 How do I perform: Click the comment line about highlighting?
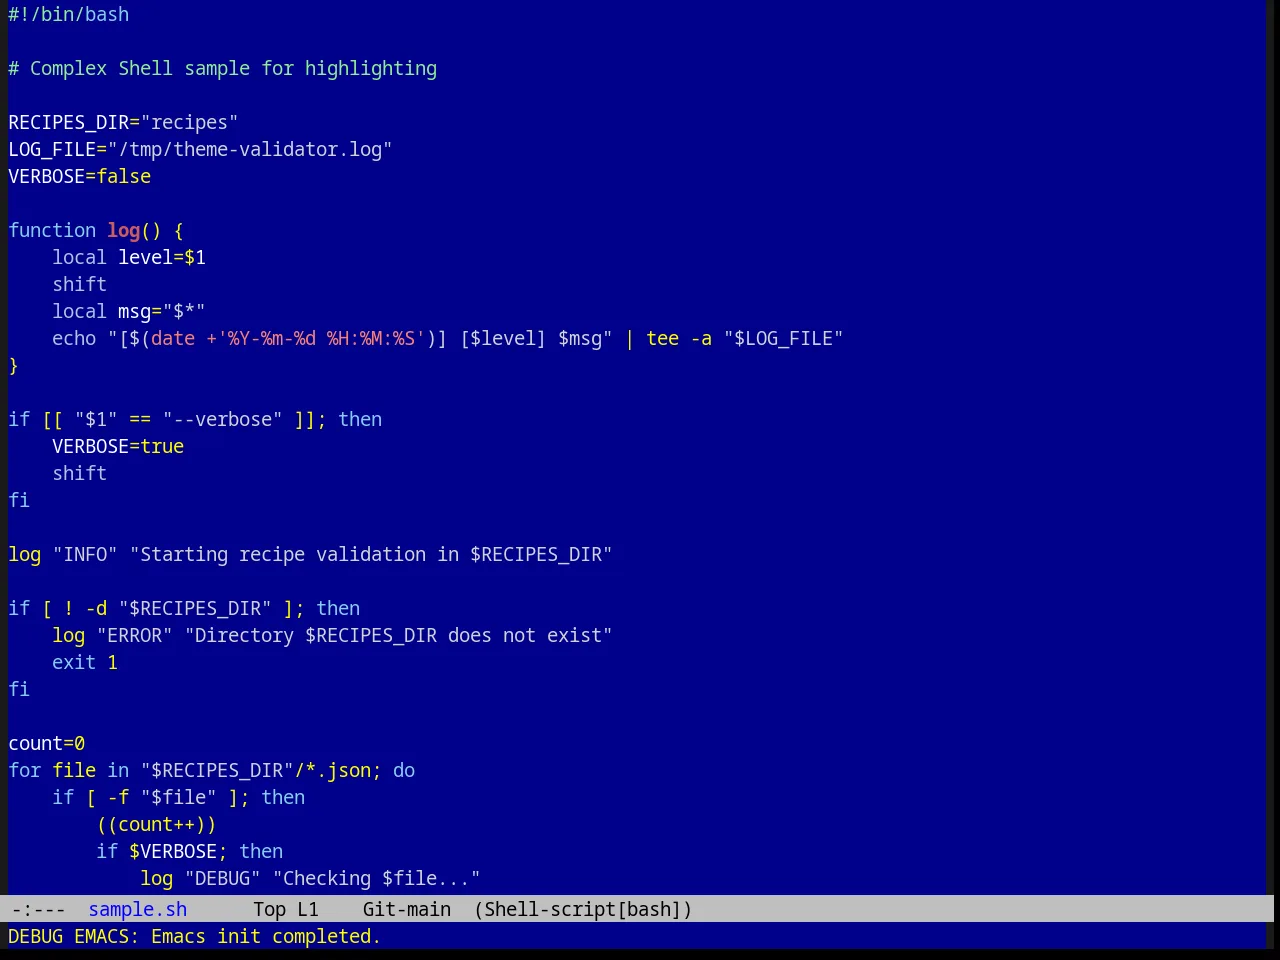pyautogui.click(x=223, y=68)
